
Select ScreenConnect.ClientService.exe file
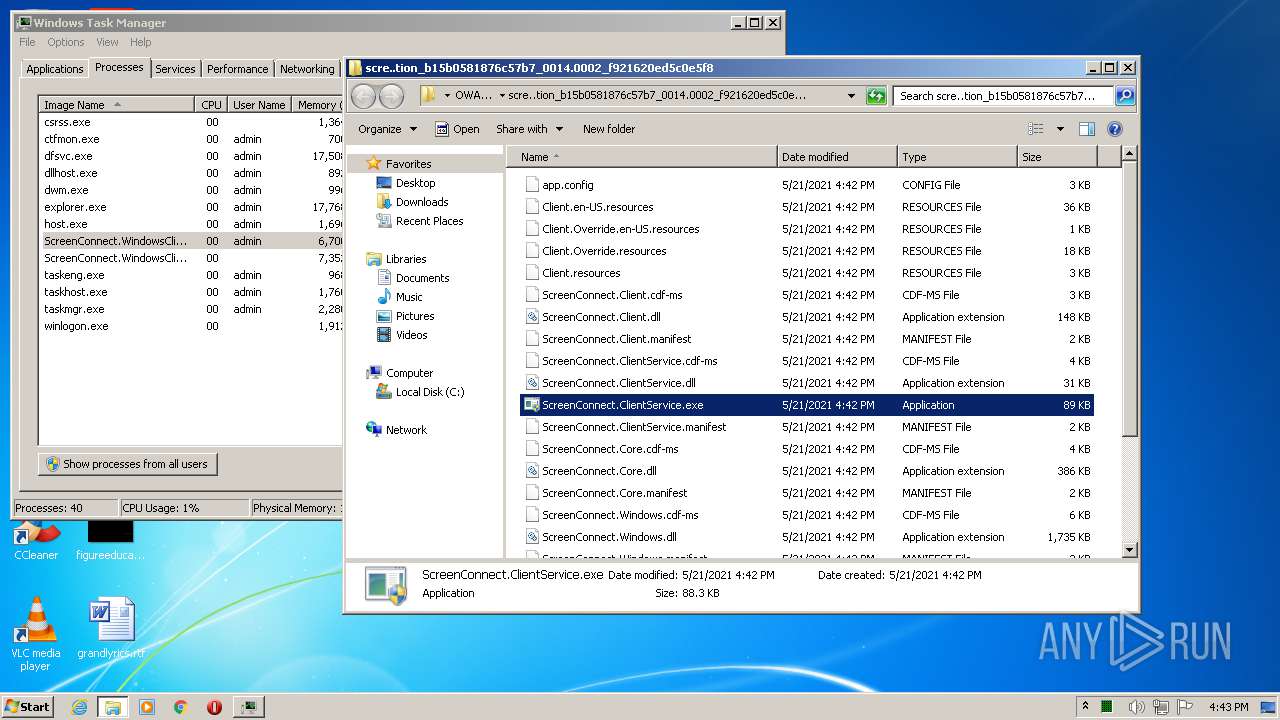pos(807,405)
